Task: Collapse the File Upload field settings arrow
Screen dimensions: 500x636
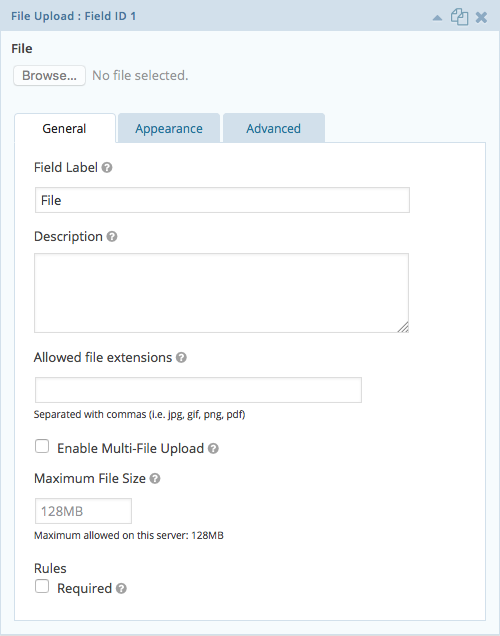Action: point(437,18)
